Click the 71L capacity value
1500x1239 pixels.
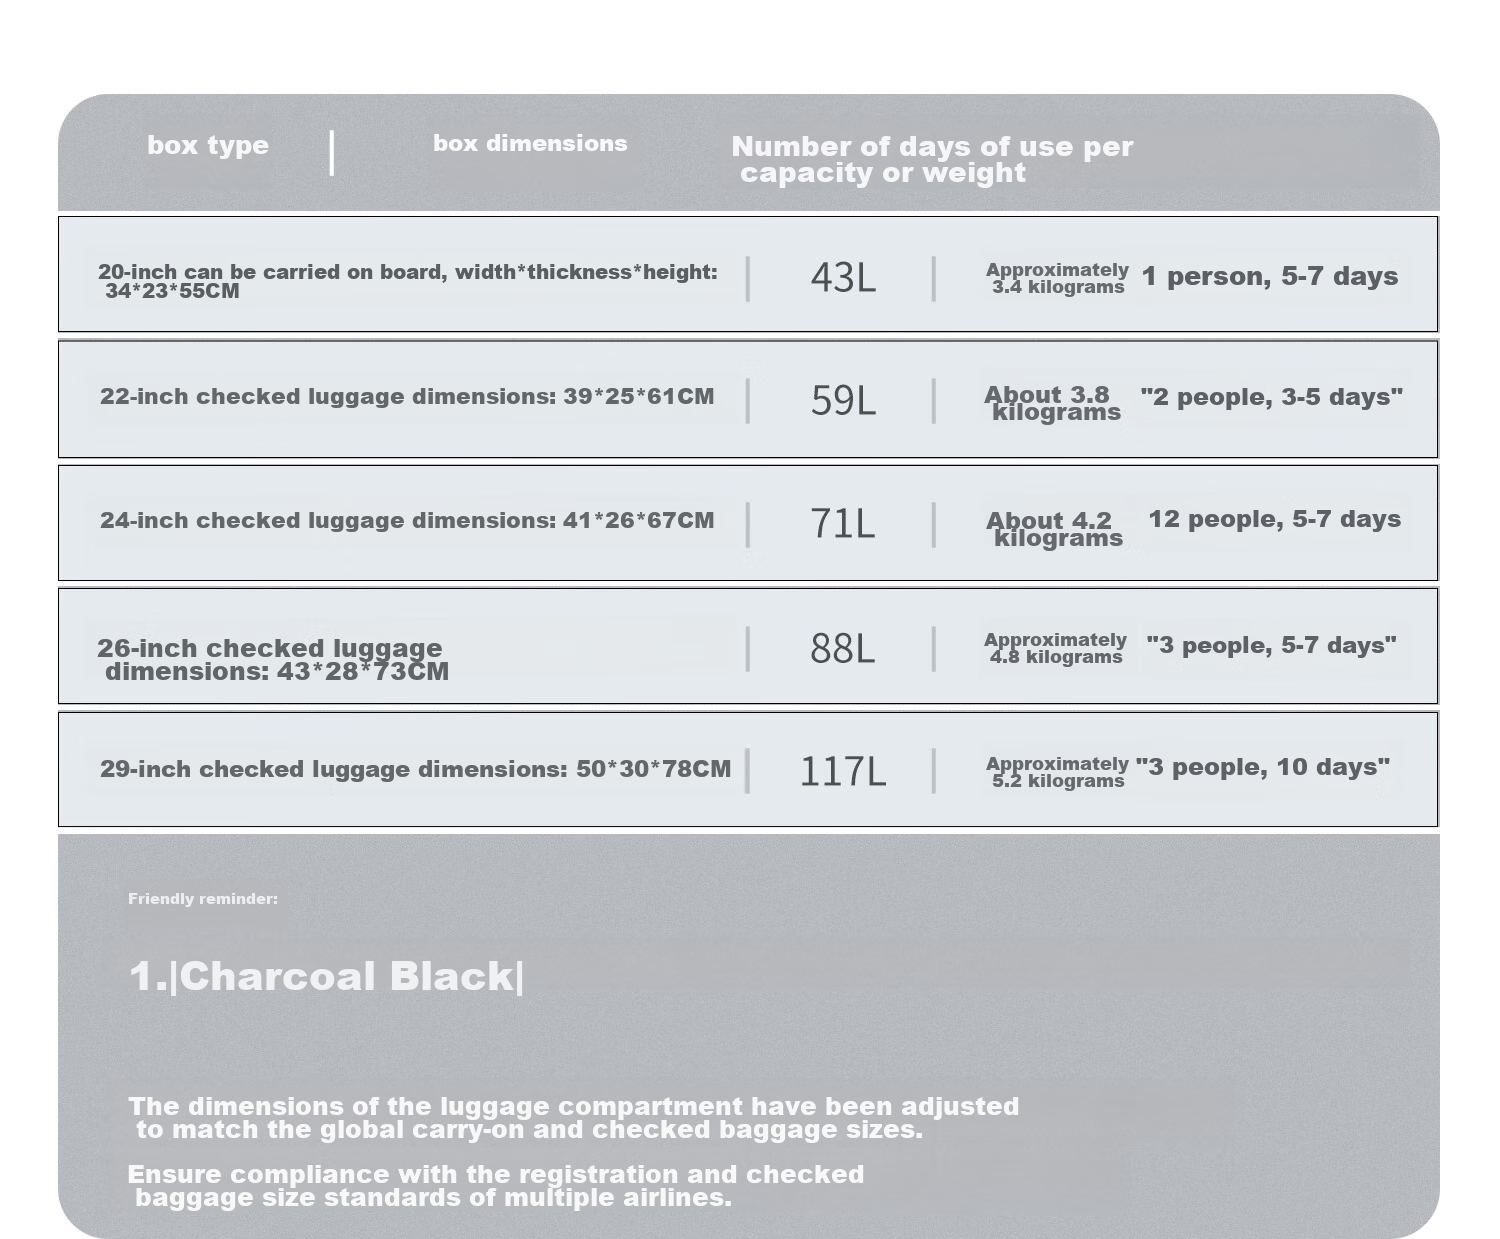(x=843, y=523)
